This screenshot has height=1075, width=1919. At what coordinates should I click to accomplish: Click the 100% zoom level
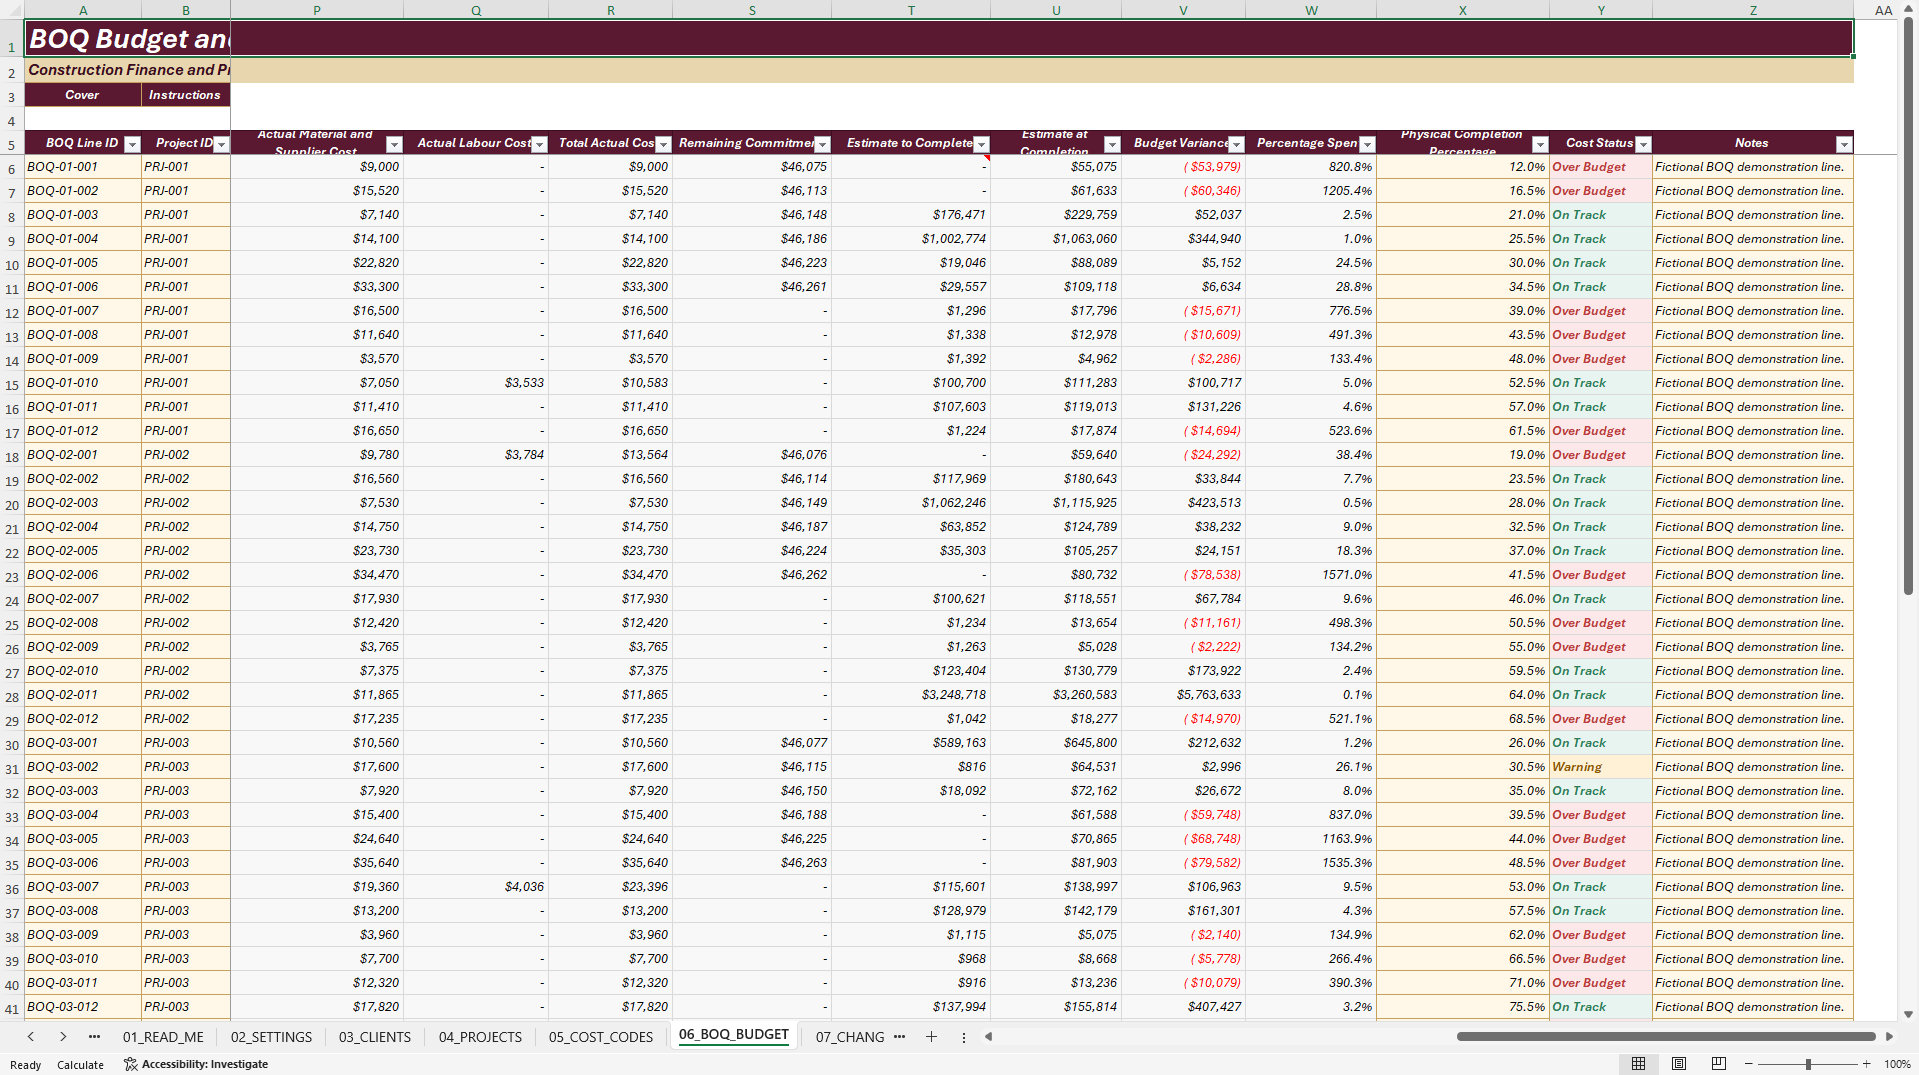tap(1897, 1064)
